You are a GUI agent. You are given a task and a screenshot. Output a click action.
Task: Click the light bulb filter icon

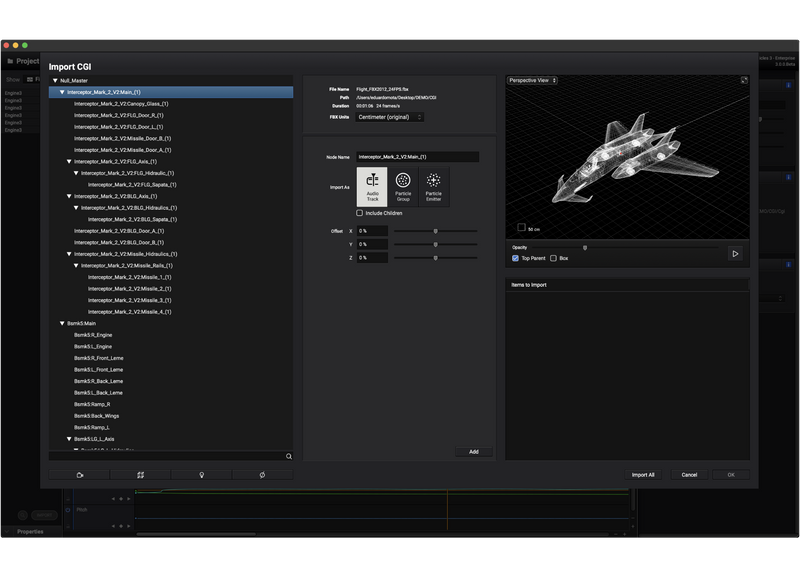[201, 475]
